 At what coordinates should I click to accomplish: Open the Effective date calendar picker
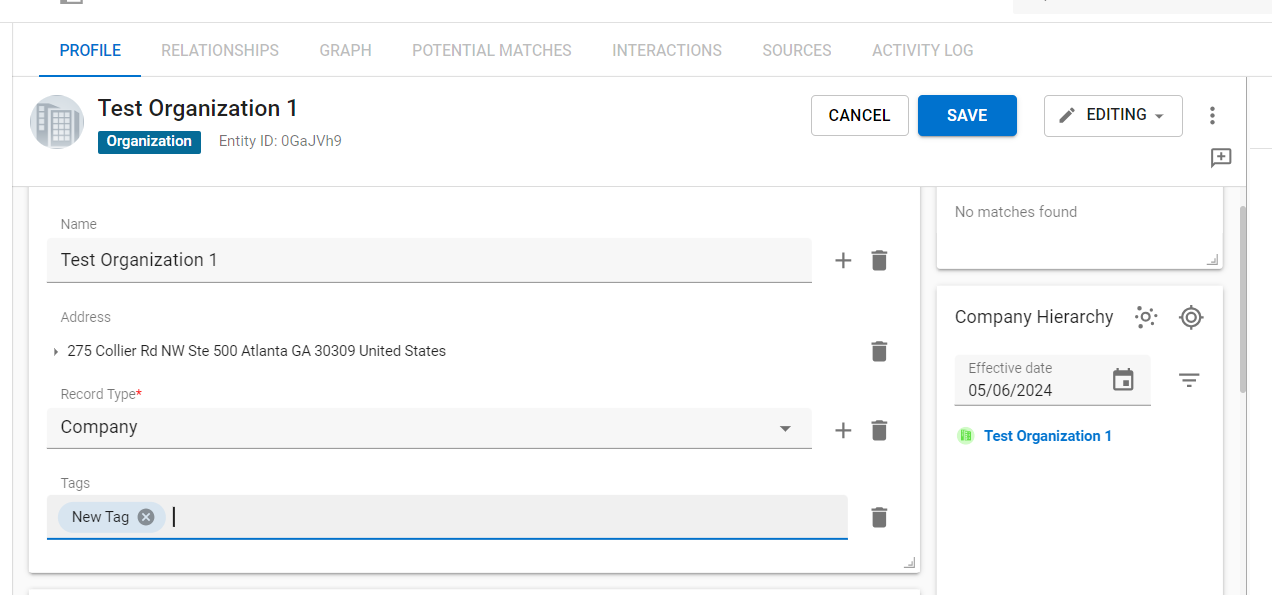(x=1123, y=380)
